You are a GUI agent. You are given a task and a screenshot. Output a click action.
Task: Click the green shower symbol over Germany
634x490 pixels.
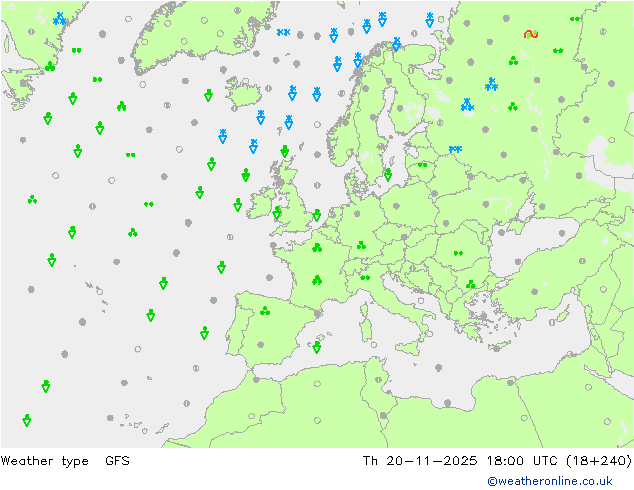(361, 245)
